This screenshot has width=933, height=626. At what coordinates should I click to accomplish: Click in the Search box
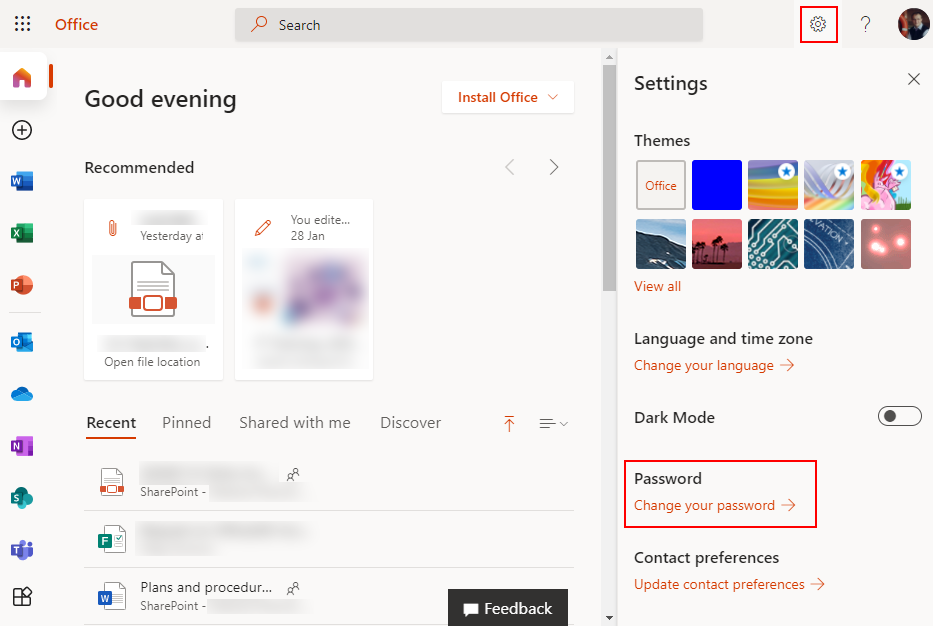[469, 24]
